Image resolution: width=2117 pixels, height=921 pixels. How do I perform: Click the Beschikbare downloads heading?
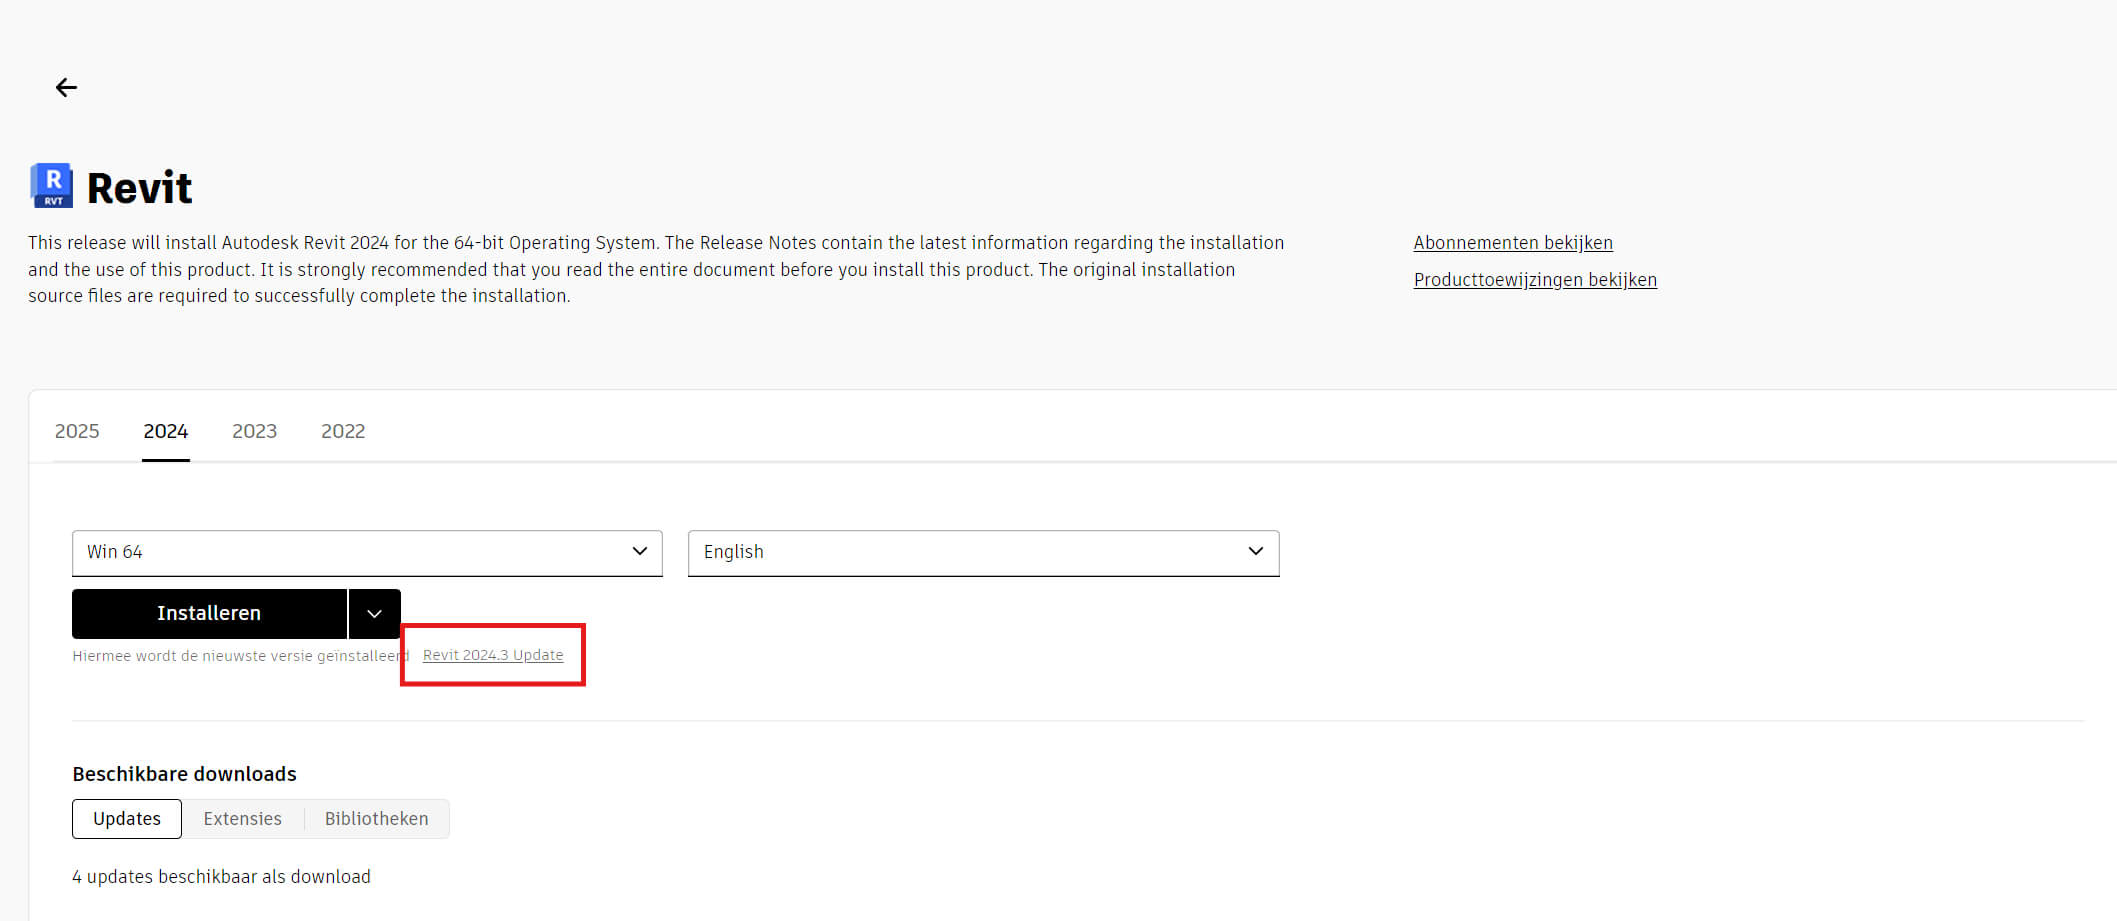click(x=184, y=774)
